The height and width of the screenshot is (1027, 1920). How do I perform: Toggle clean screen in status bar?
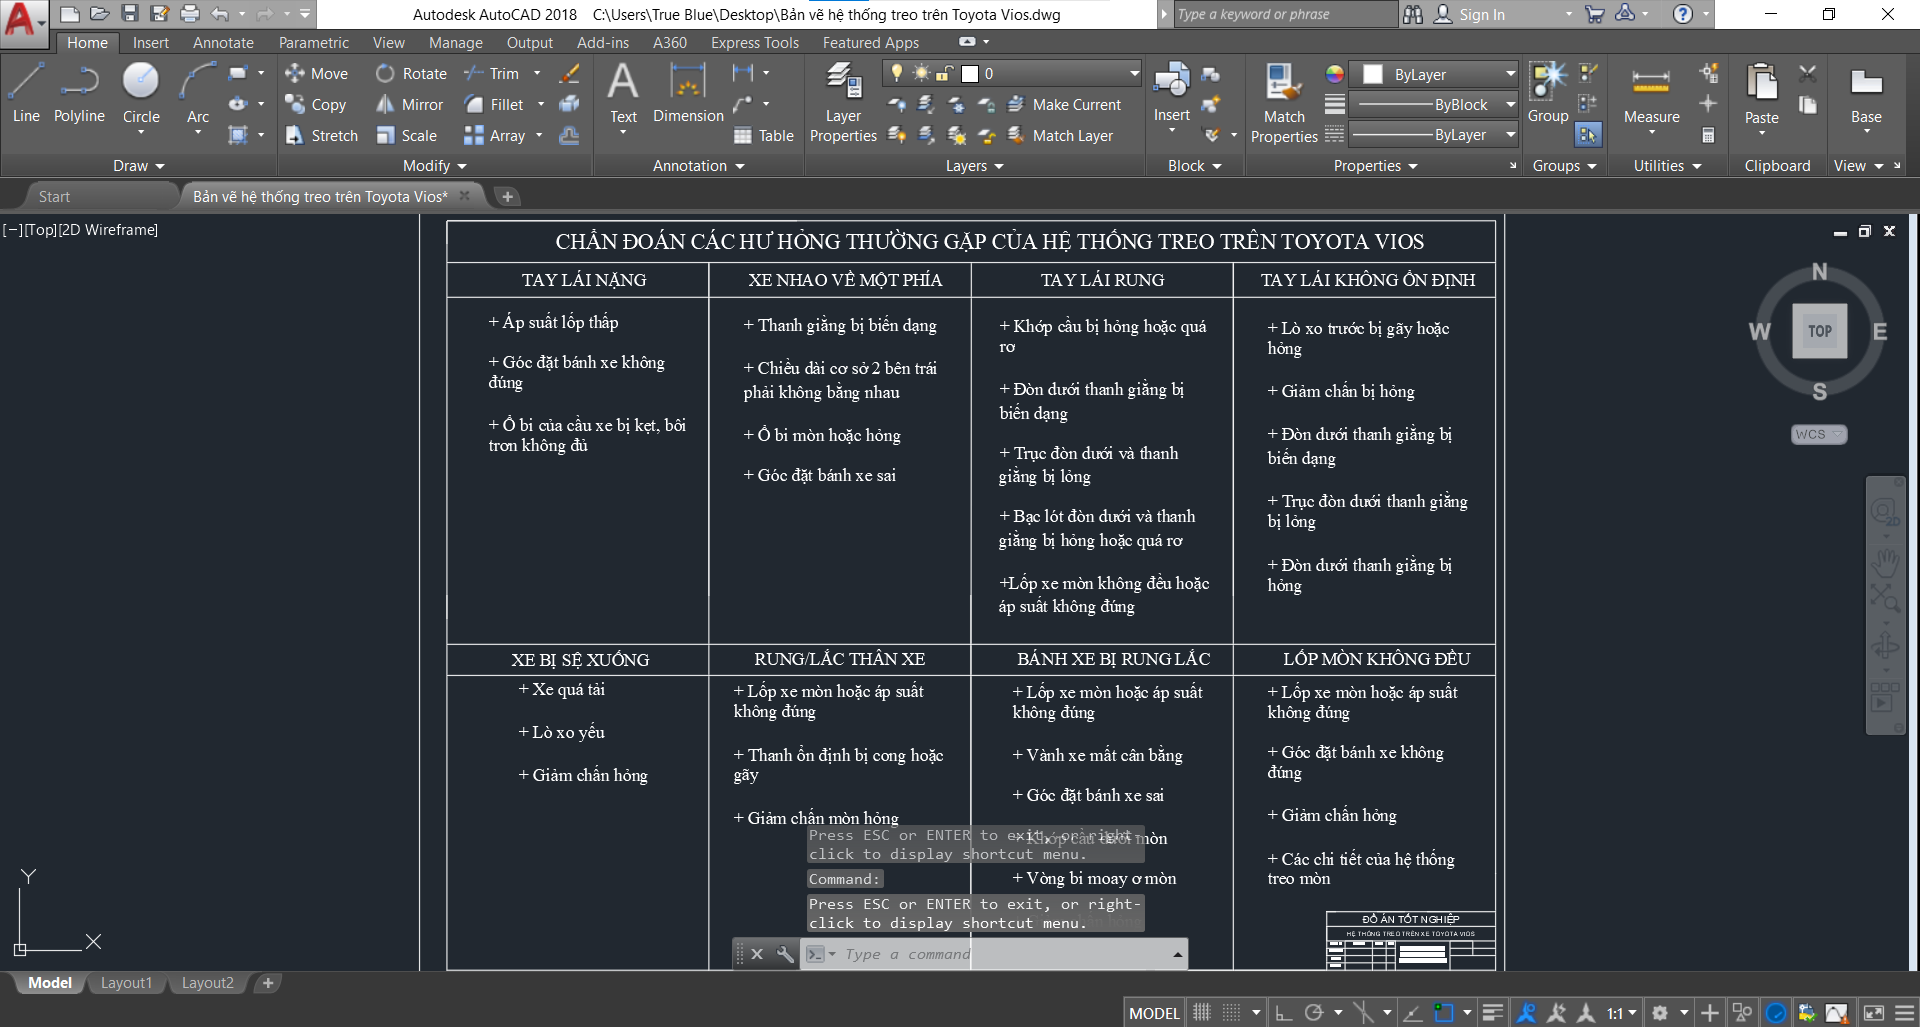(x=1874, y=1013)
